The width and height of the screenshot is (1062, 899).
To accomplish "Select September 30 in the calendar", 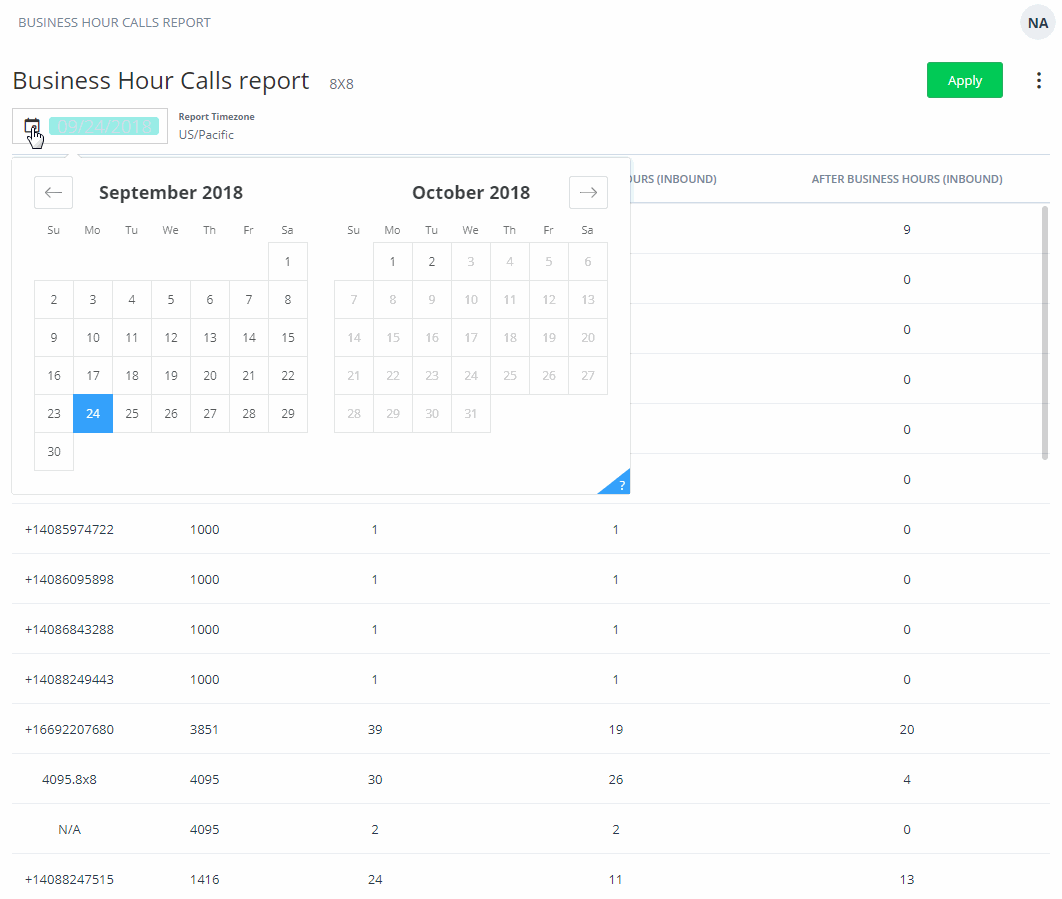I will [53, 451].
